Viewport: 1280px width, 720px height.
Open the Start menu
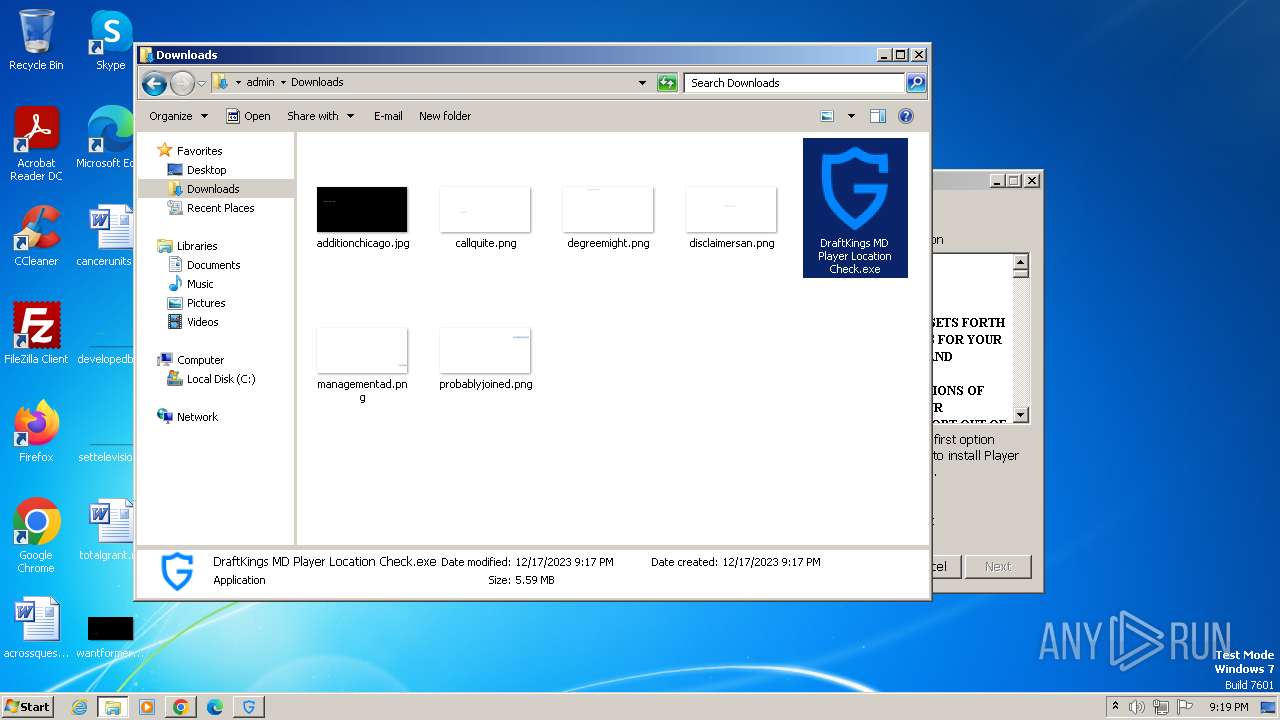27,706
